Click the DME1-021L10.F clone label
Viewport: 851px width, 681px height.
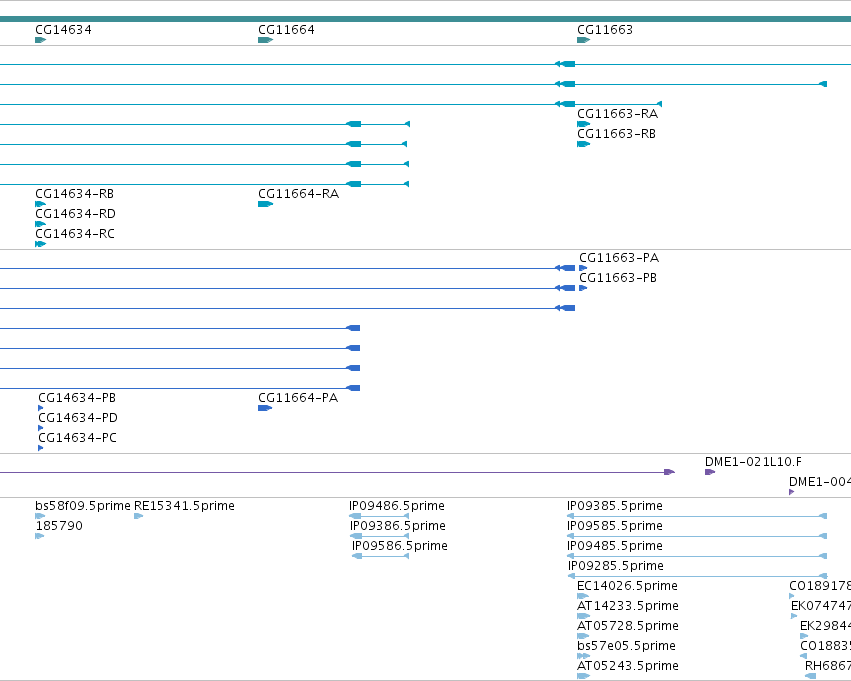coord(753,462)
